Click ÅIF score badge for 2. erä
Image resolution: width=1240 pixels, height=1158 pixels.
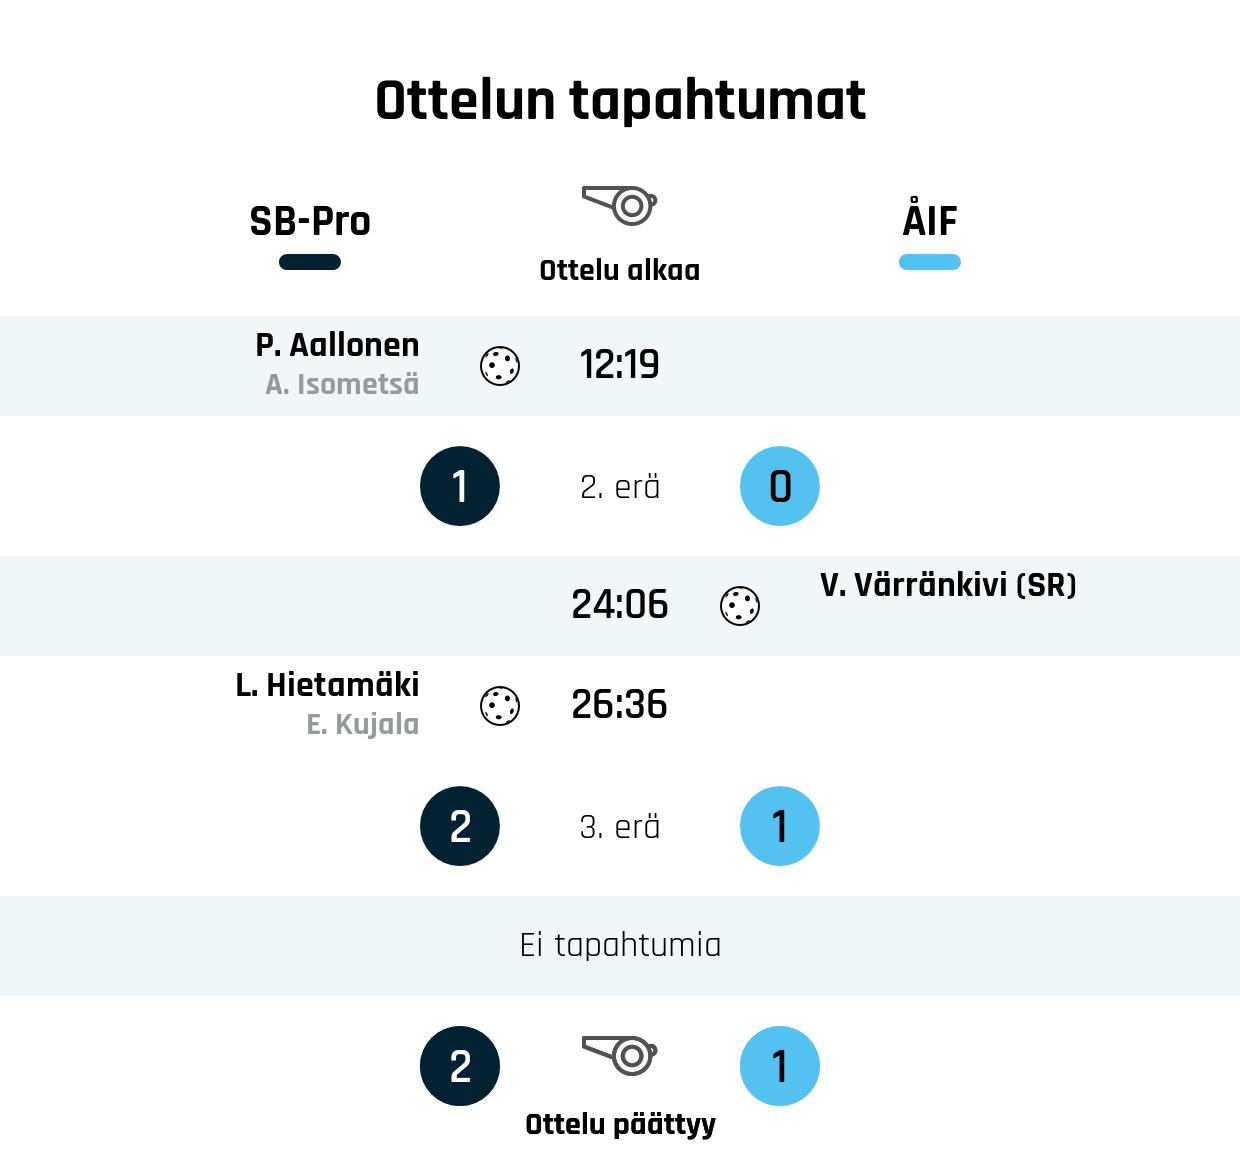coord(780,486)
